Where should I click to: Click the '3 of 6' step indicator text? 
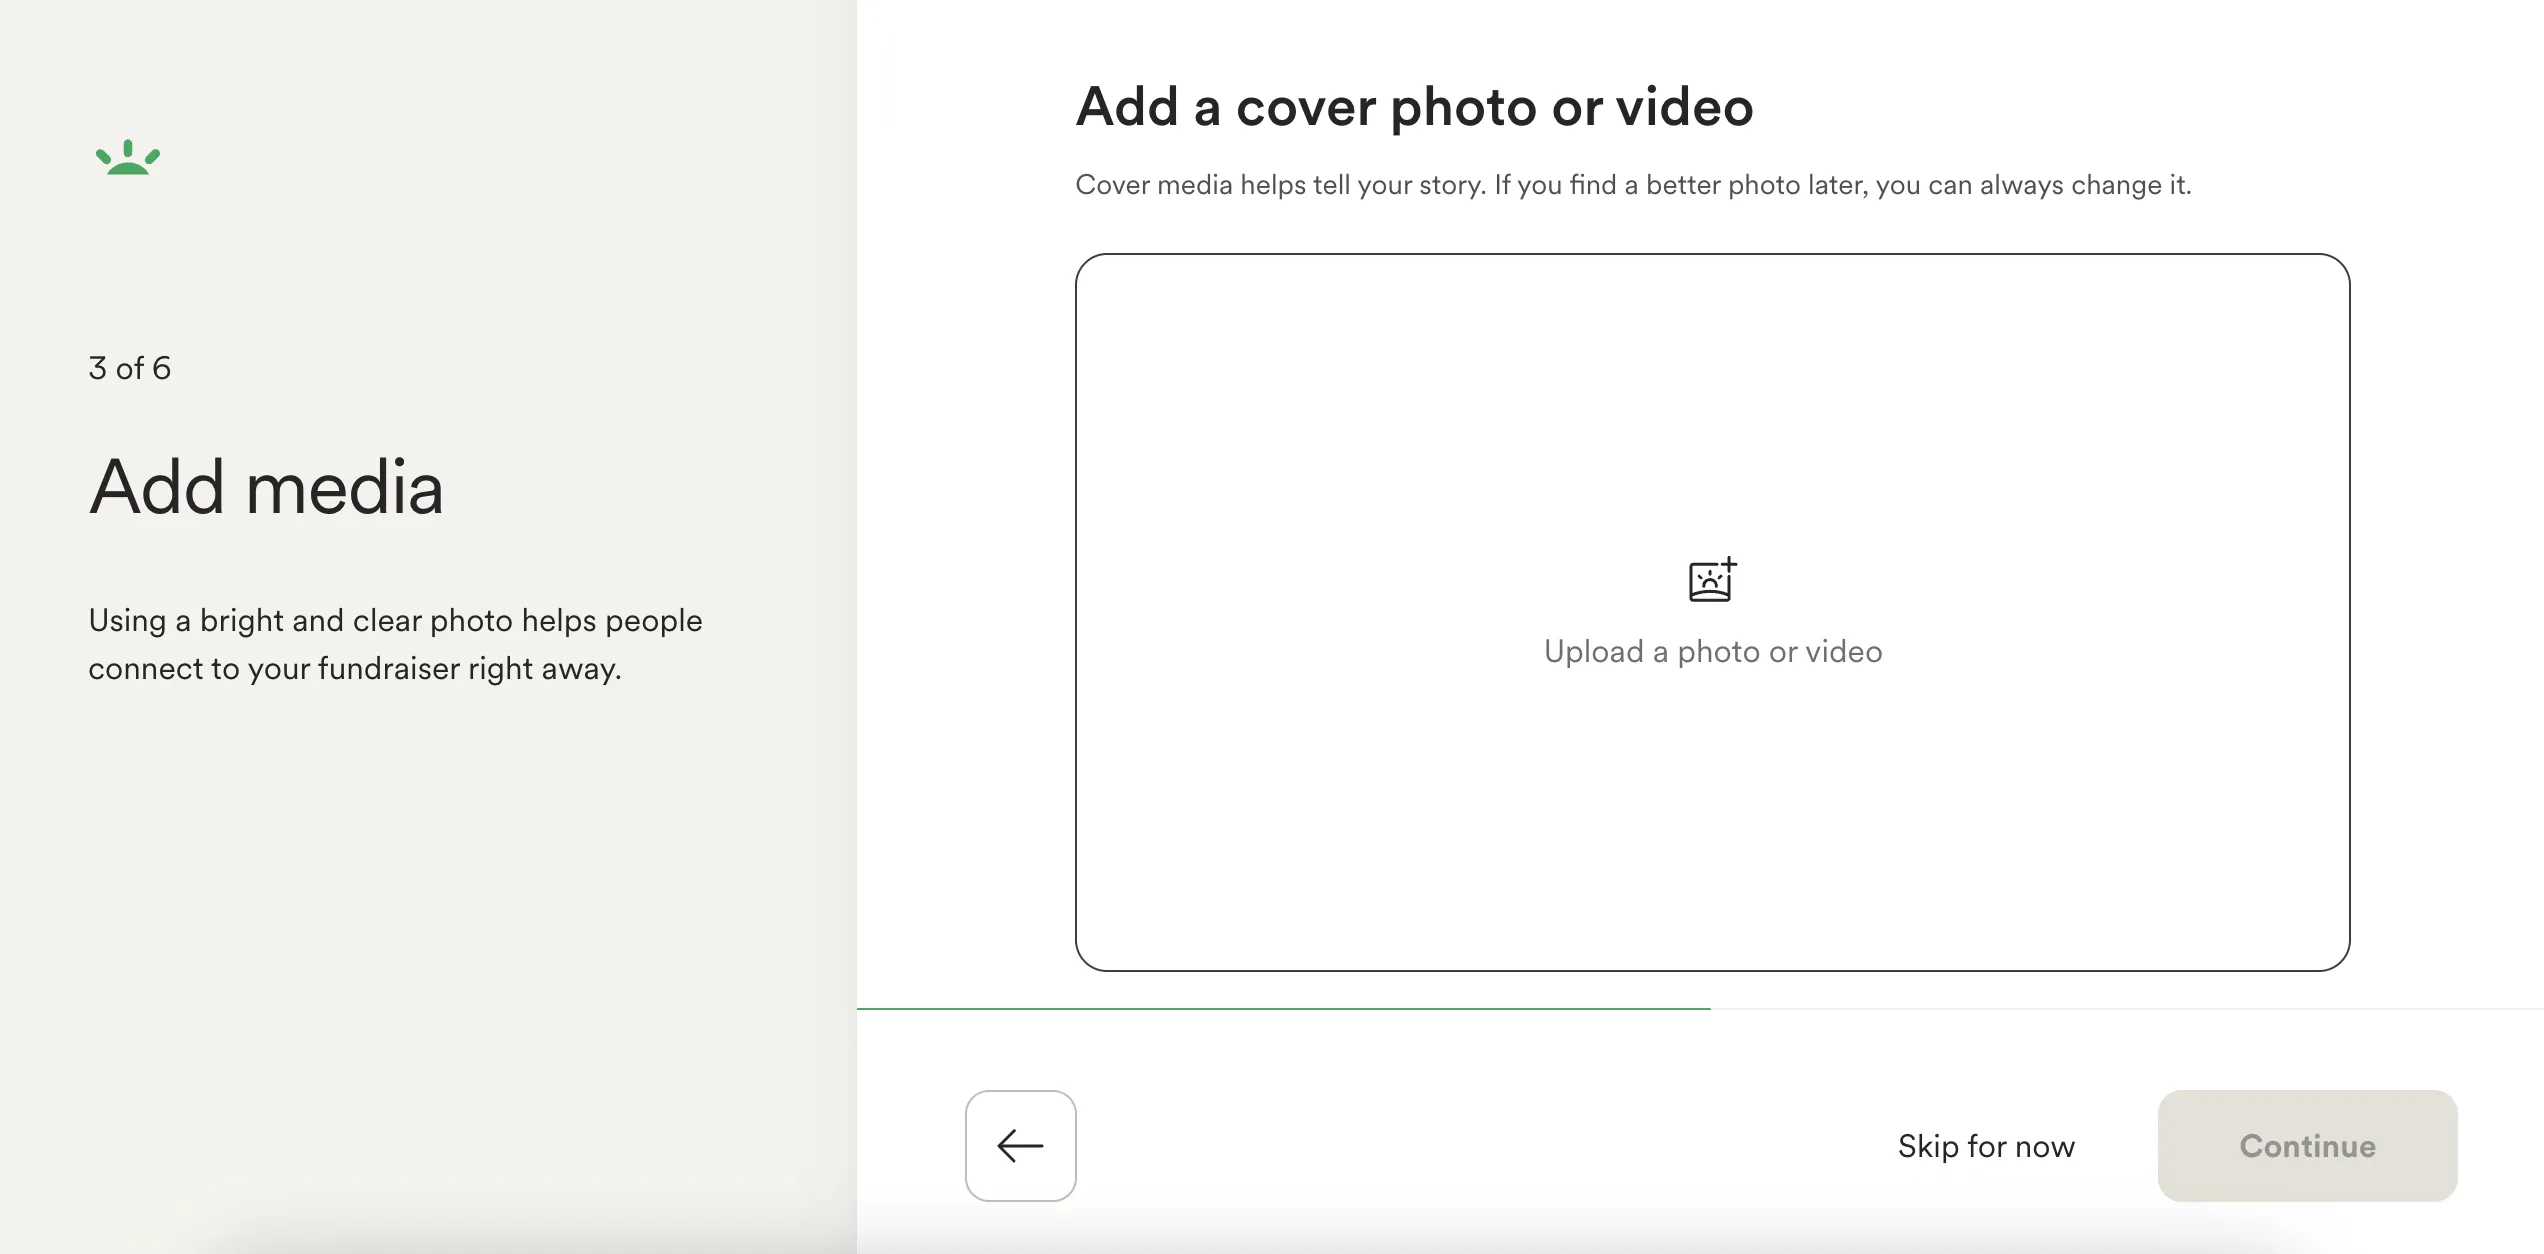[130, 368]
